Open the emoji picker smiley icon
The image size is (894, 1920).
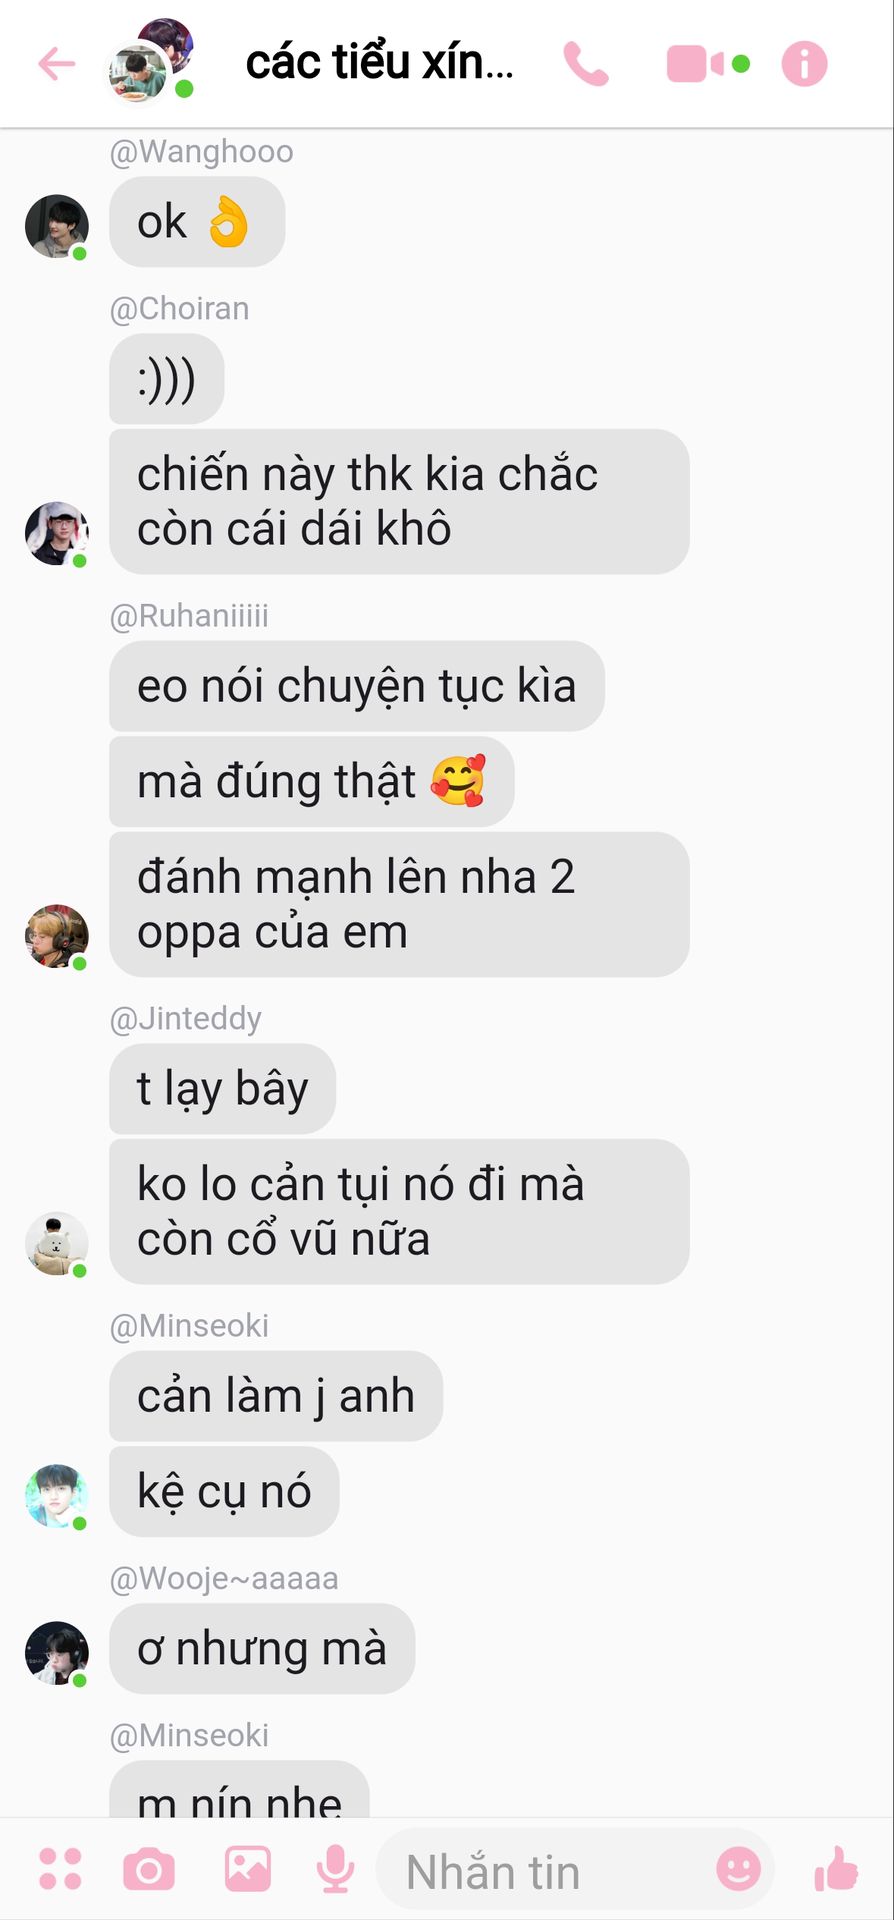tap(739, 1868)
